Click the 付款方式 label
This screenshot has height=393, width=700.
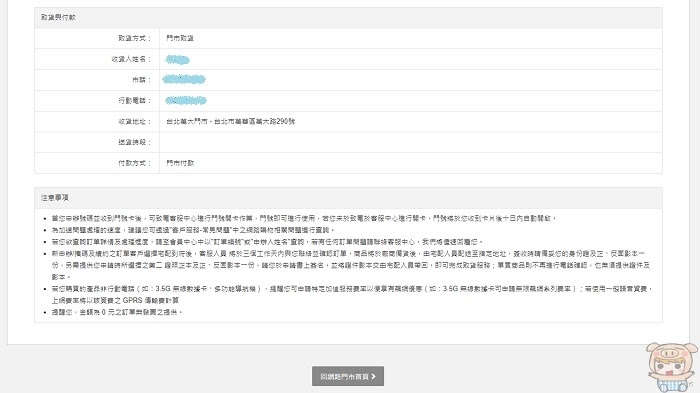tap(134, 163)
